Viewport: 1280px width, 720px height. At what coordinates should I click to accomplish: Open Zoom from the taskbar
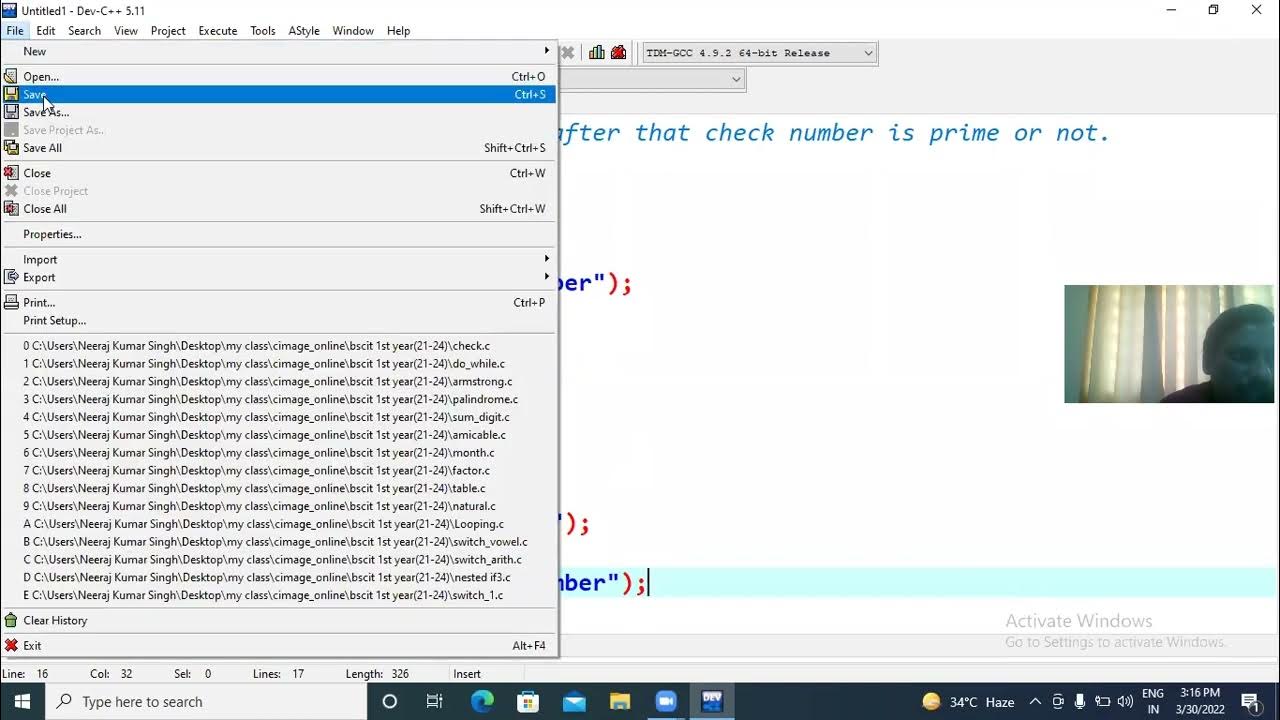[666, 702]
